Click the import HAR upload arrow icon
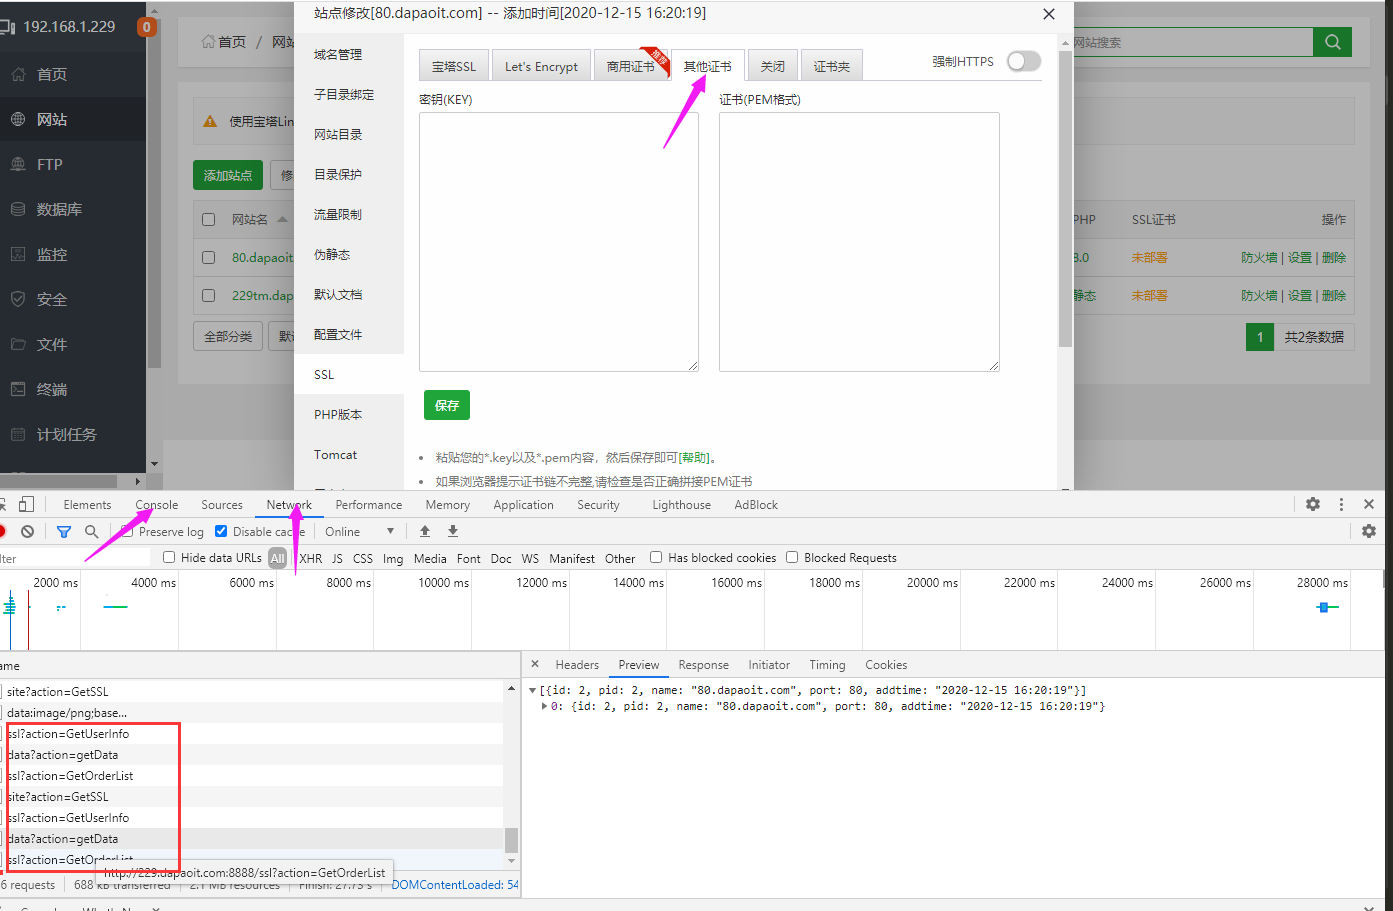Screen dimensions: 1393x911 point(425,531)
